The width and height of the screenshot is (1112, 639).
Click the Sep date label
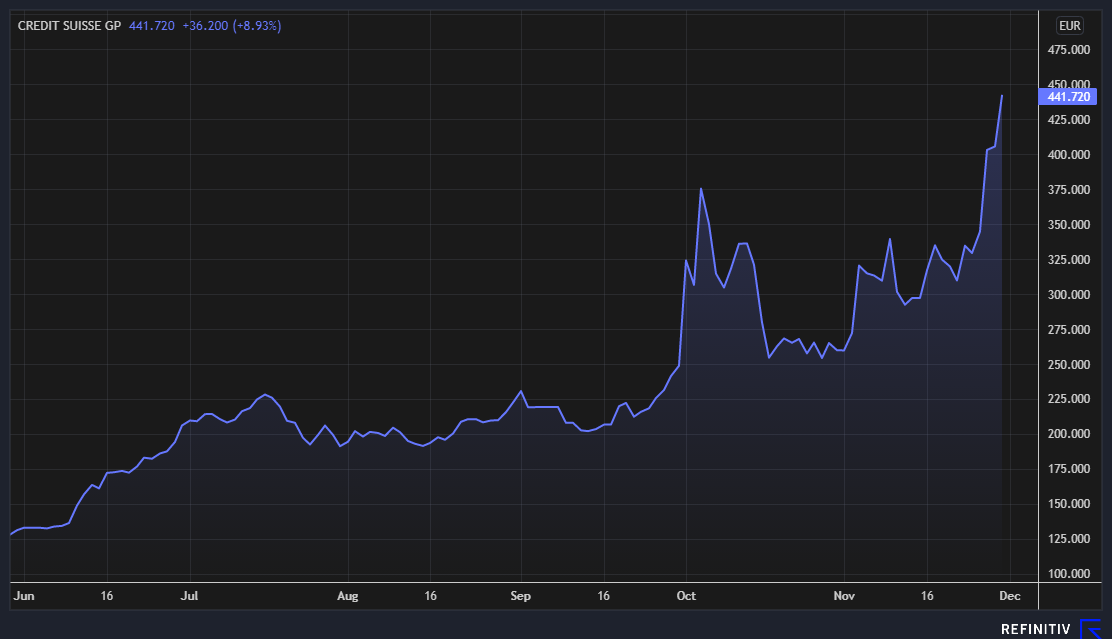pyautogui.click(x=521, y=596)
